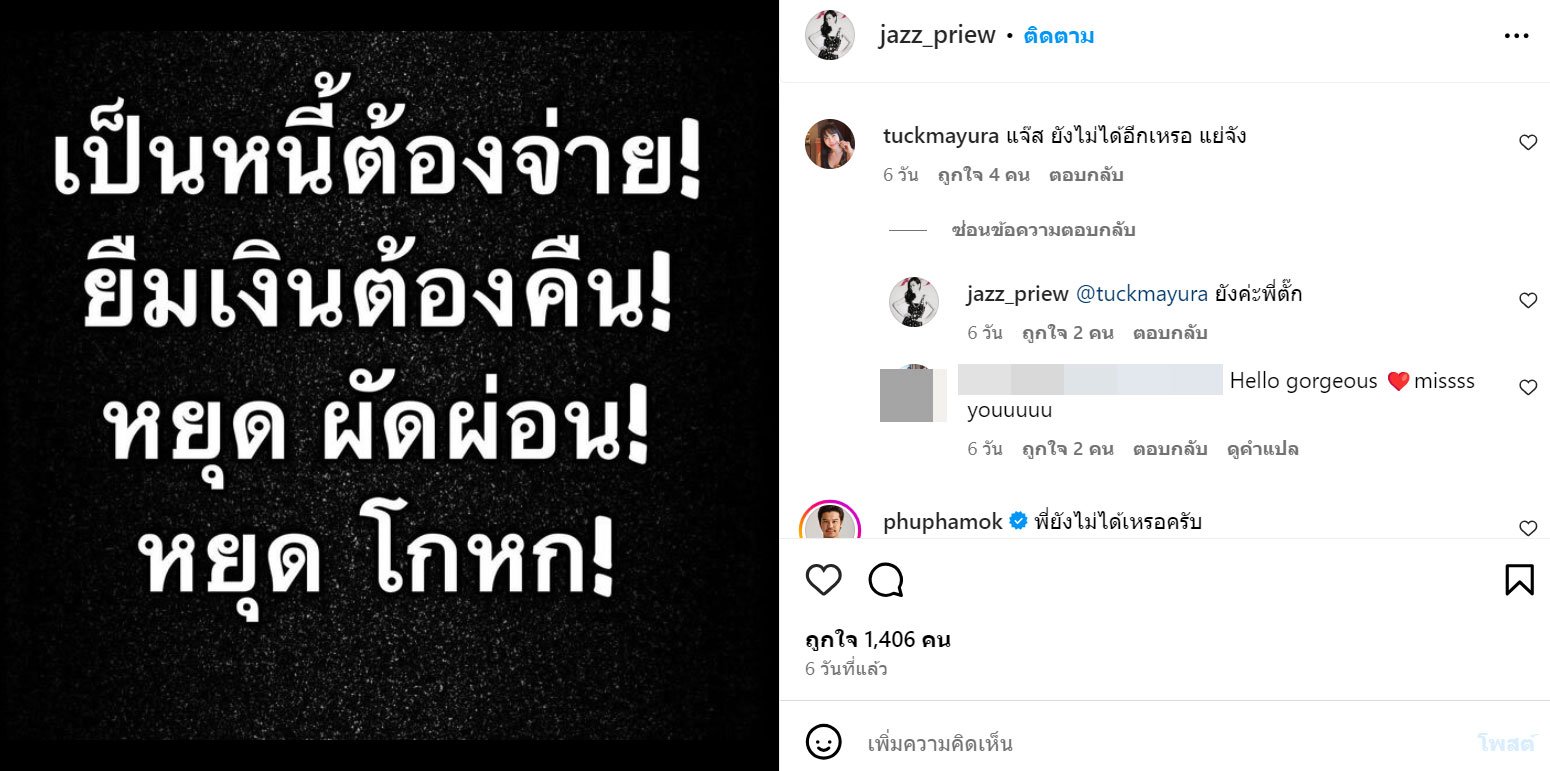Open the emoji picker smiley icon
The width and height of the screenshot is (1550, 771).
(822, 742)
